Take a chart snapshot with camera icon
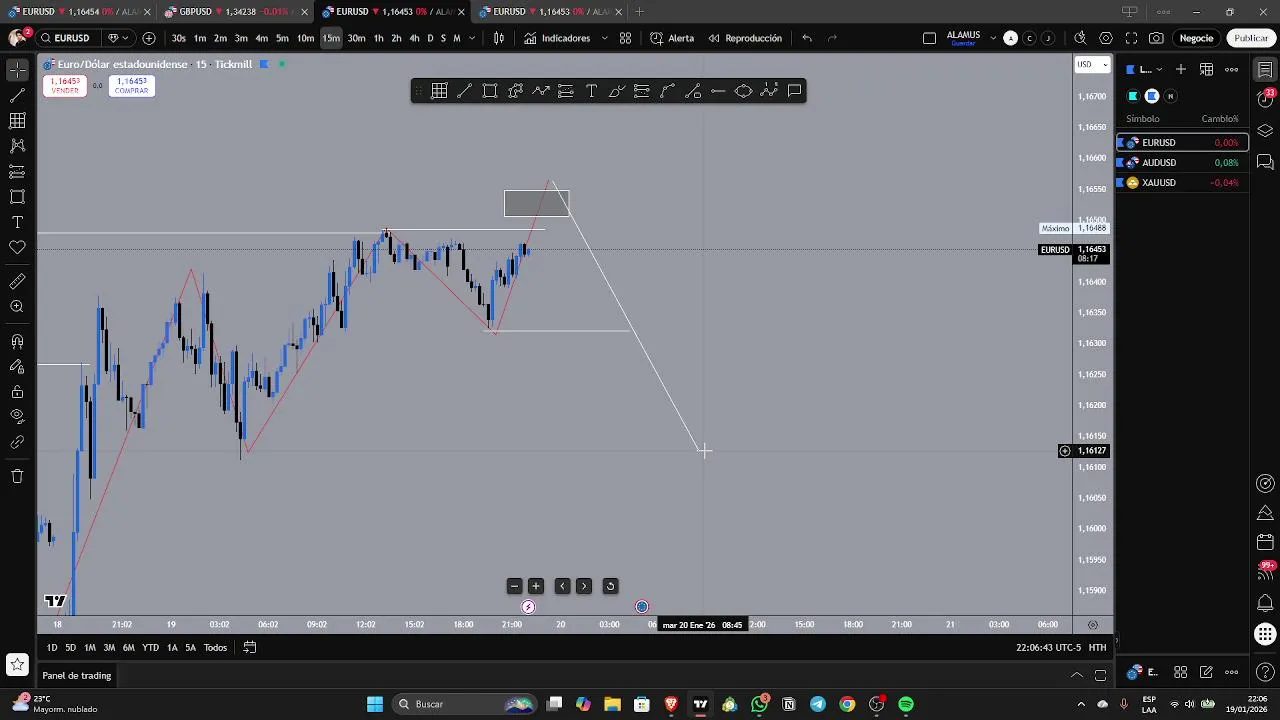Screen dimensions: 1280x720 [x=1156, y=38]
